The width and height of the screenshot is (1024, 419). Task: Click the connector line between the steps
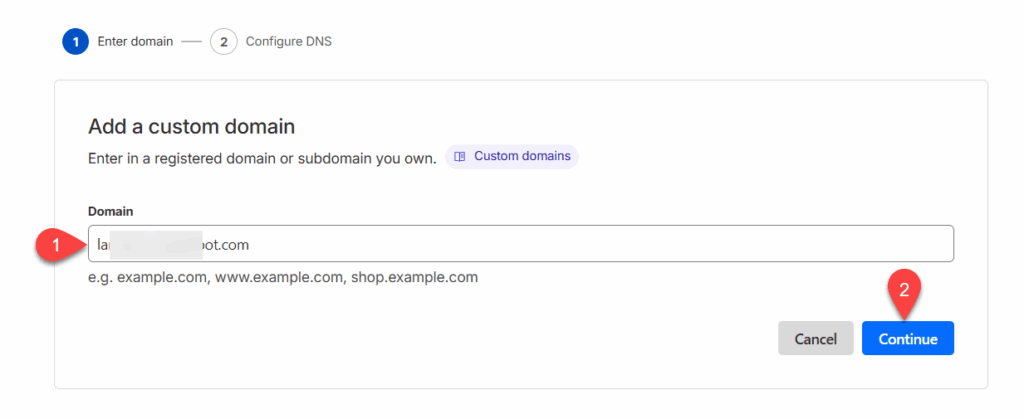click(x=192, y=42)
